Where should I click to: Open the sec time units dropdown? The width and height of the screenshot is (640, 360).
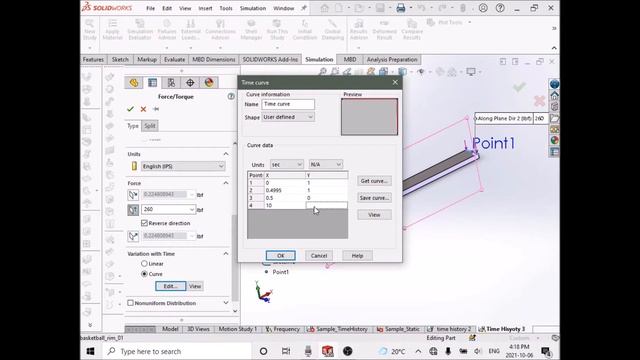pyautogui.click(x=287, y=164)
